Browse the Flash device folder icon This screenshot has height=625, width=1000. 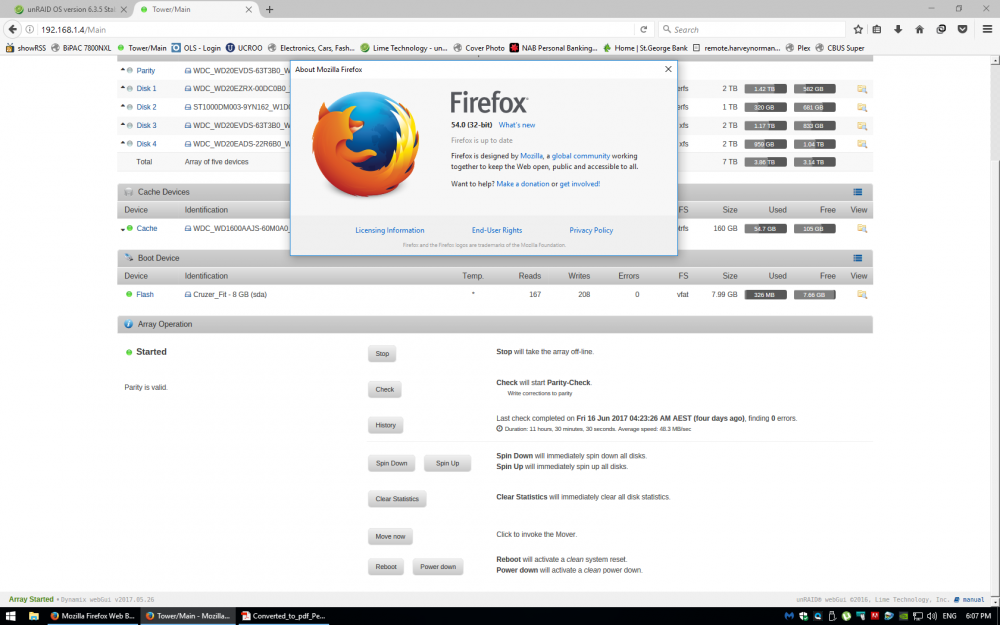coord(862,295)
